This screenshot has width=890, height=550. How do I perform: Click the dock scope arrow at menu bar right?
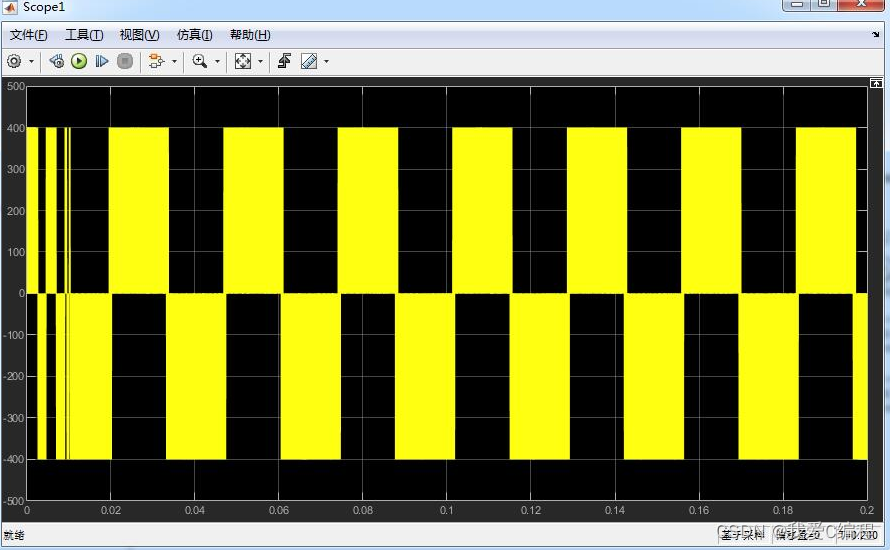tap(876, 35)
